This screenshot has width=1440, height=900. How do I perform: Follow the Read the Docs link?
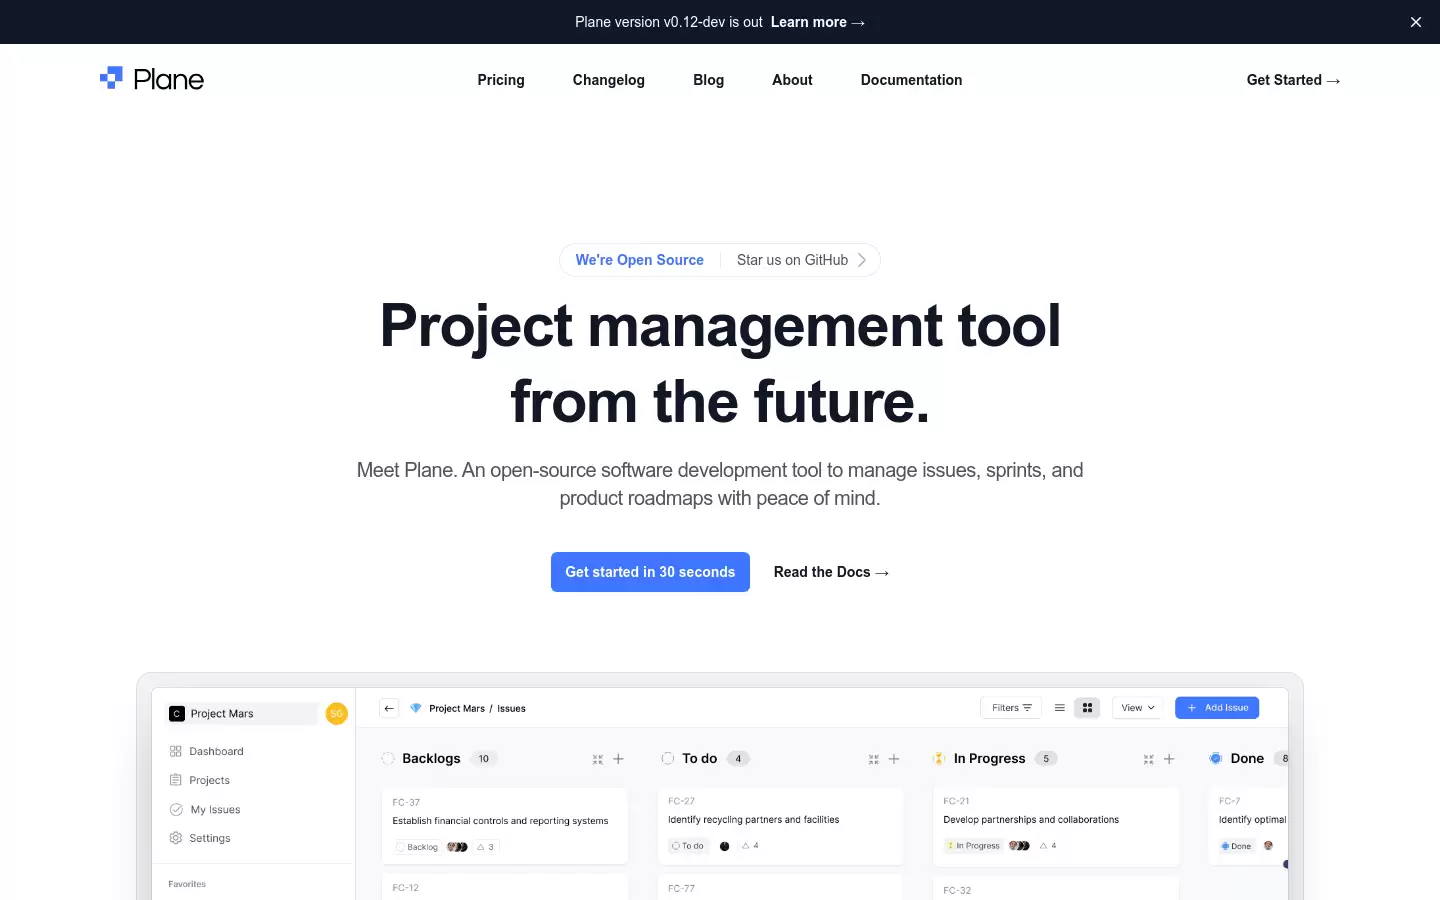click(831, 572)
